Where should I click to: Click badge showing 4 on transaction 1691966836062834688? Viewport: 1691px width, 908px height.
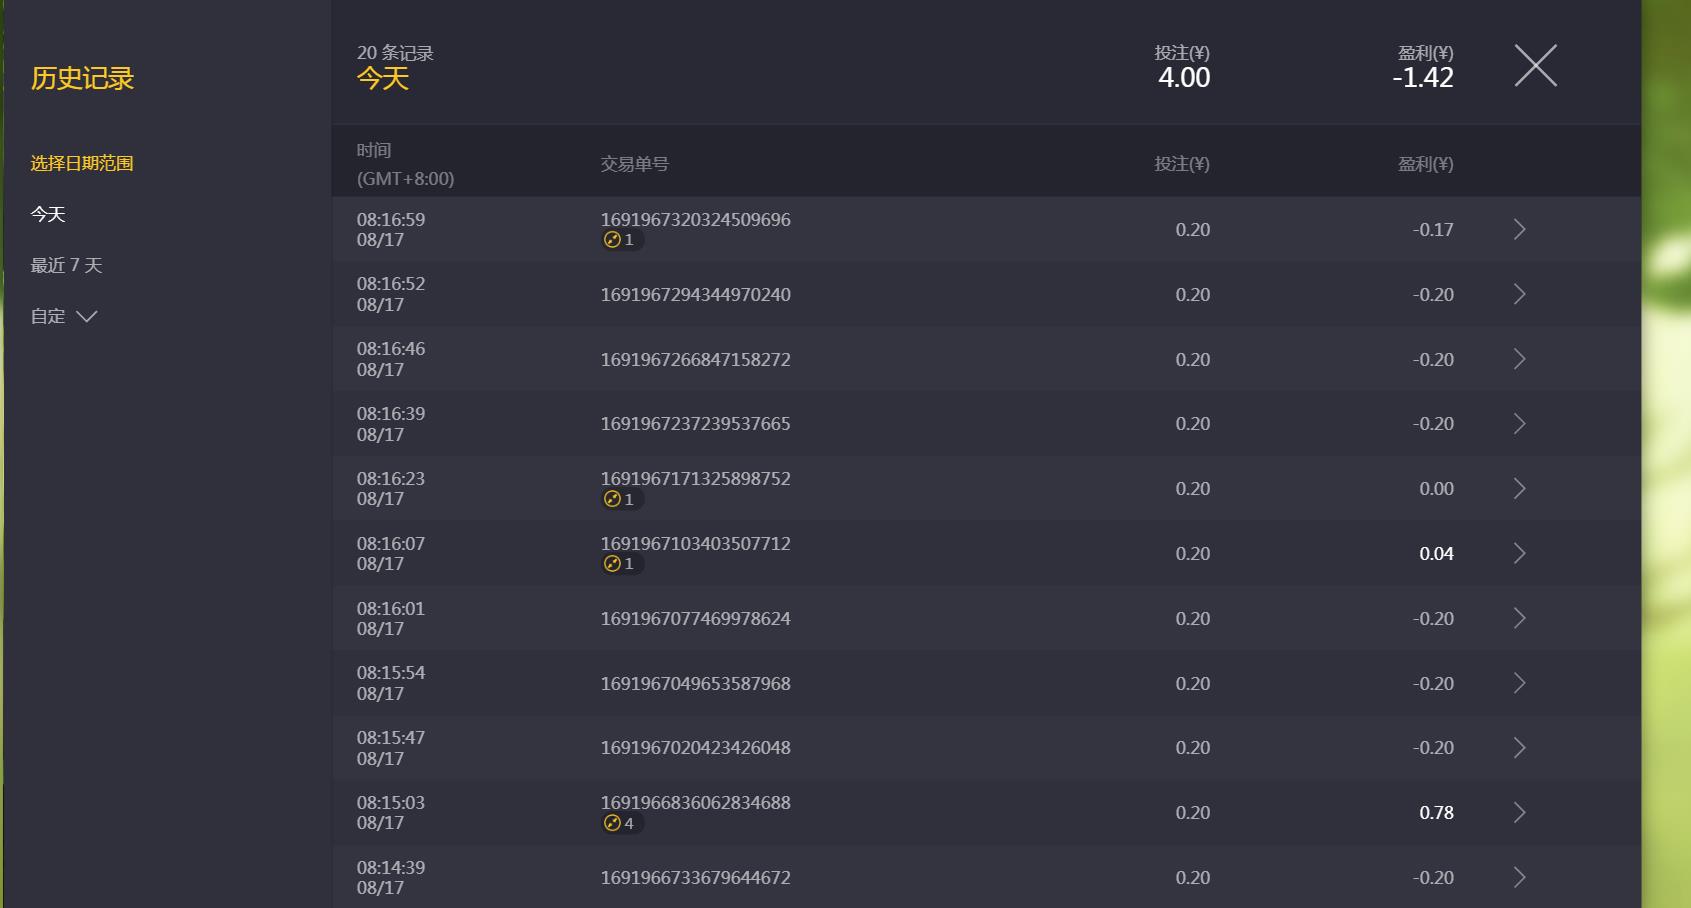pyautogui.click(x=621, y=823)
